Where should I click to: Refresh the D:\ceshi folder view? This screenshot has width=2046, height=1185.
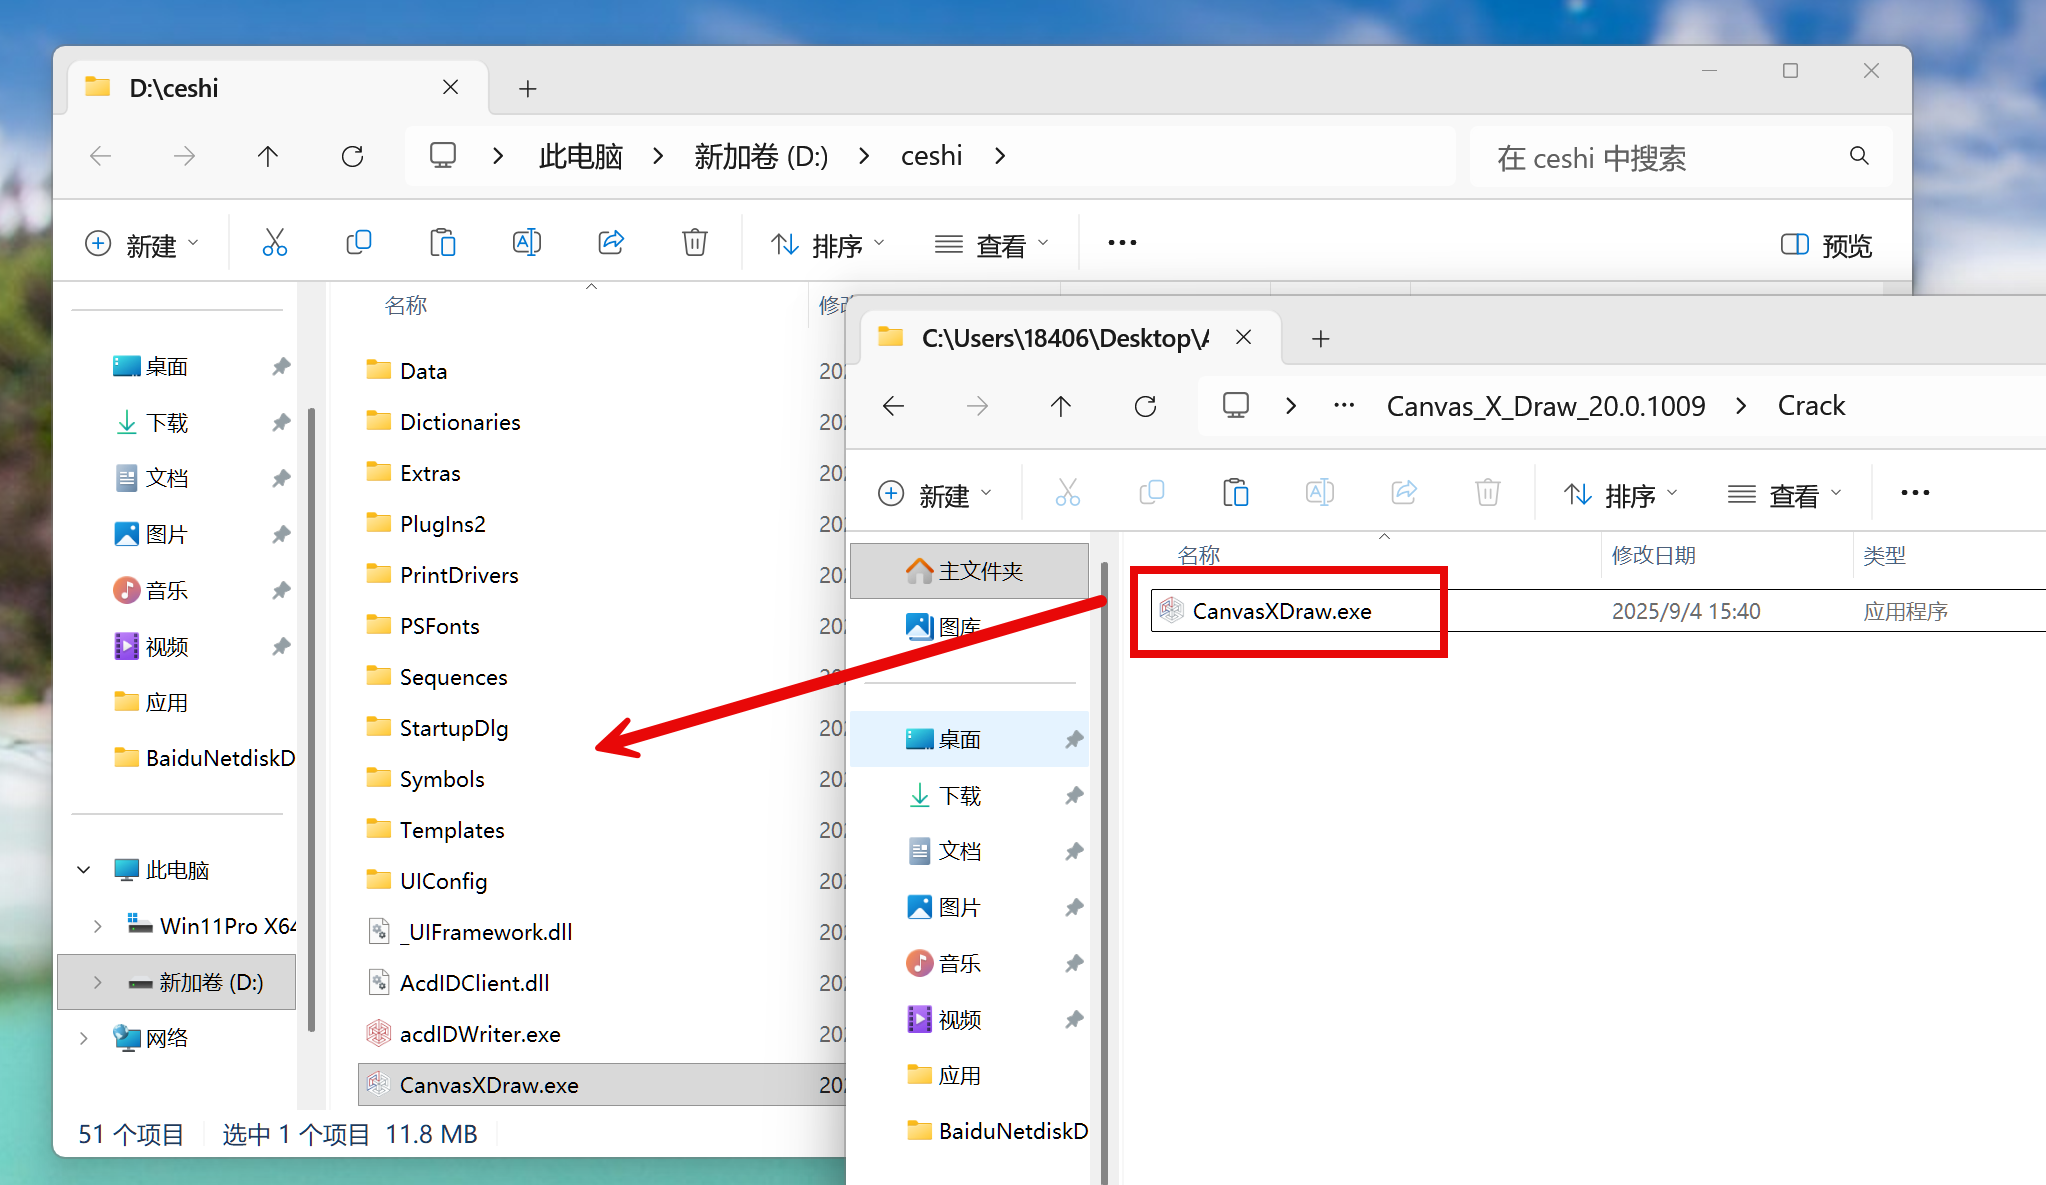(352, 156)
